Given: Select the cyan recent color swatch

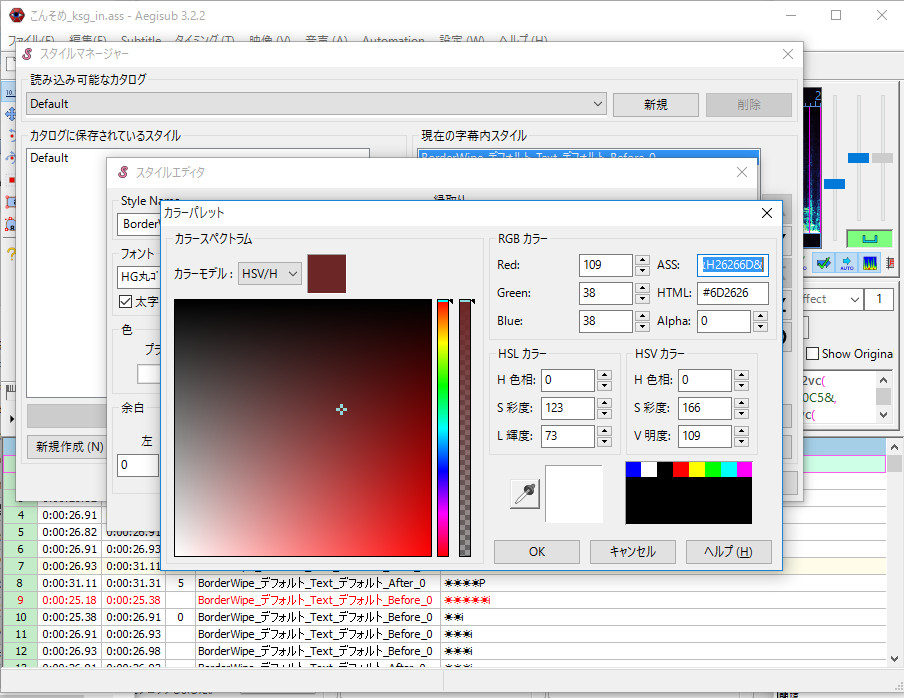Looking at the screenshot, I should point(728,469).
